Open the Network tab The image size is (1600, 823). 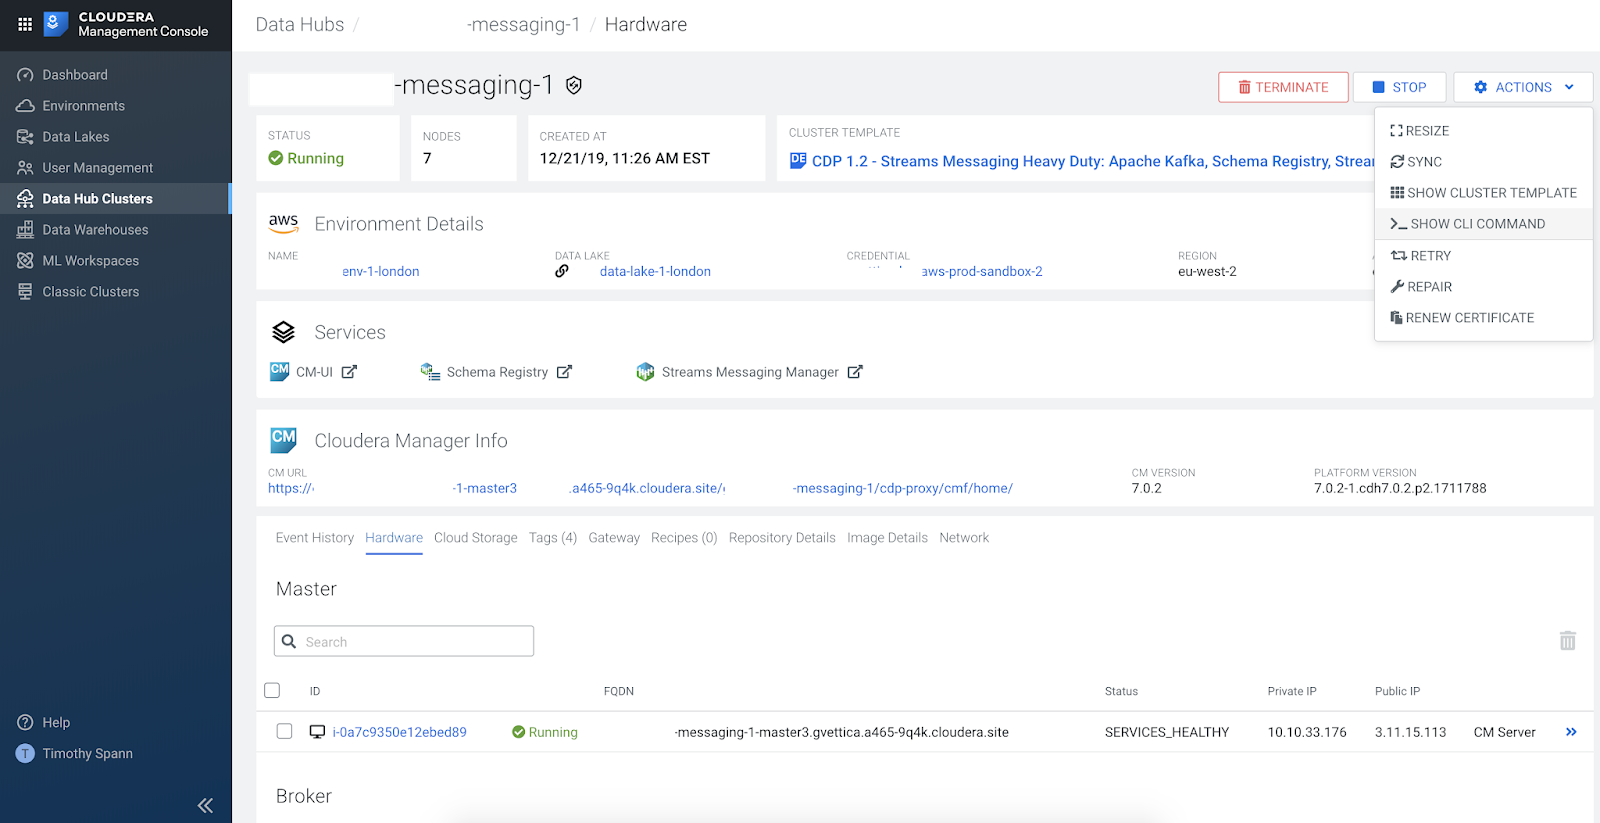[x=964, y=538]
